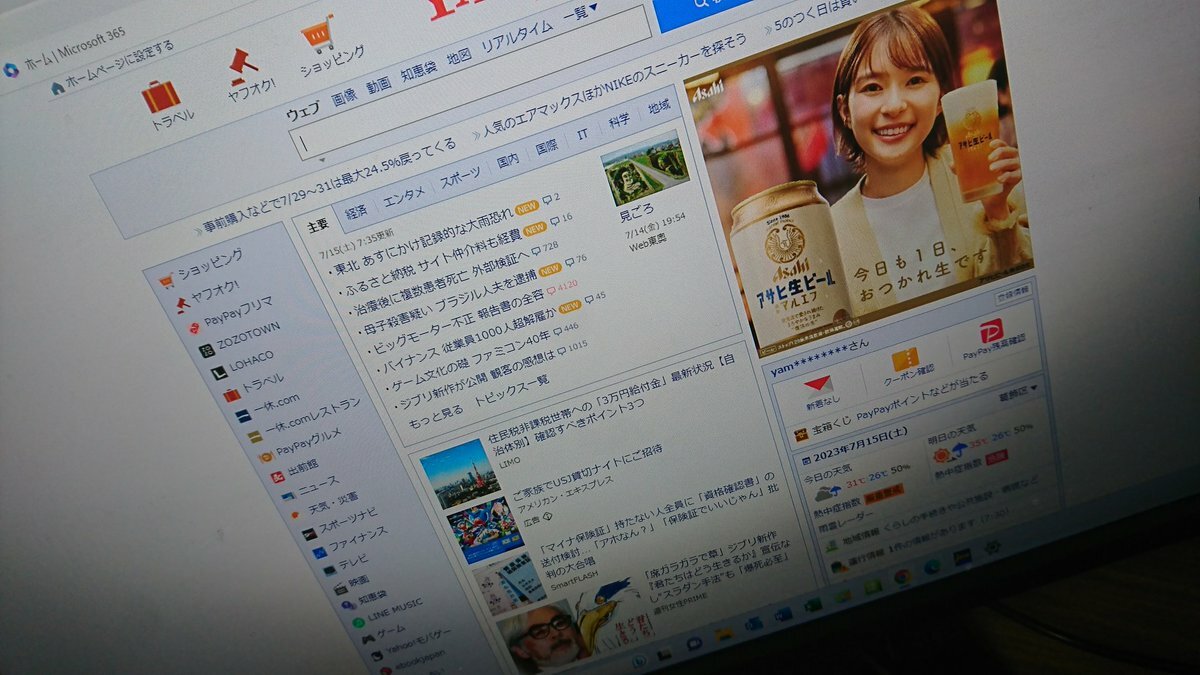This screenshot has height=675, width=1200.
Task: Open Chrome from the Windows taskbar
Action: 901,577
